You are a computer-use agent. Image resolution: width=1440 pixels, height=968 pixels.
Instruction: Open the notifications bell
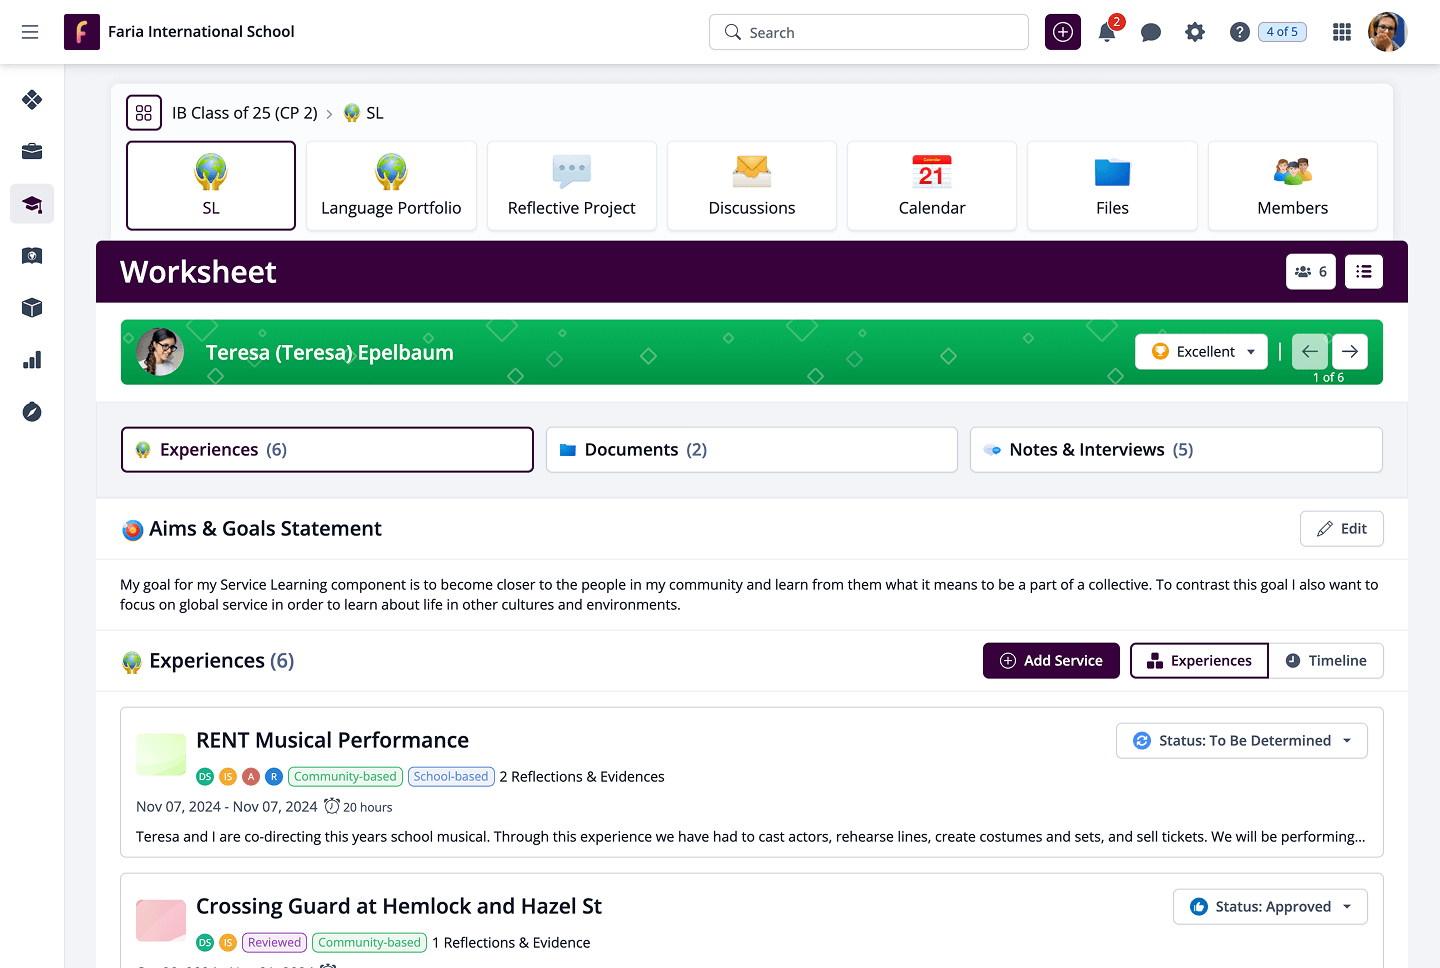(1107, 32)
